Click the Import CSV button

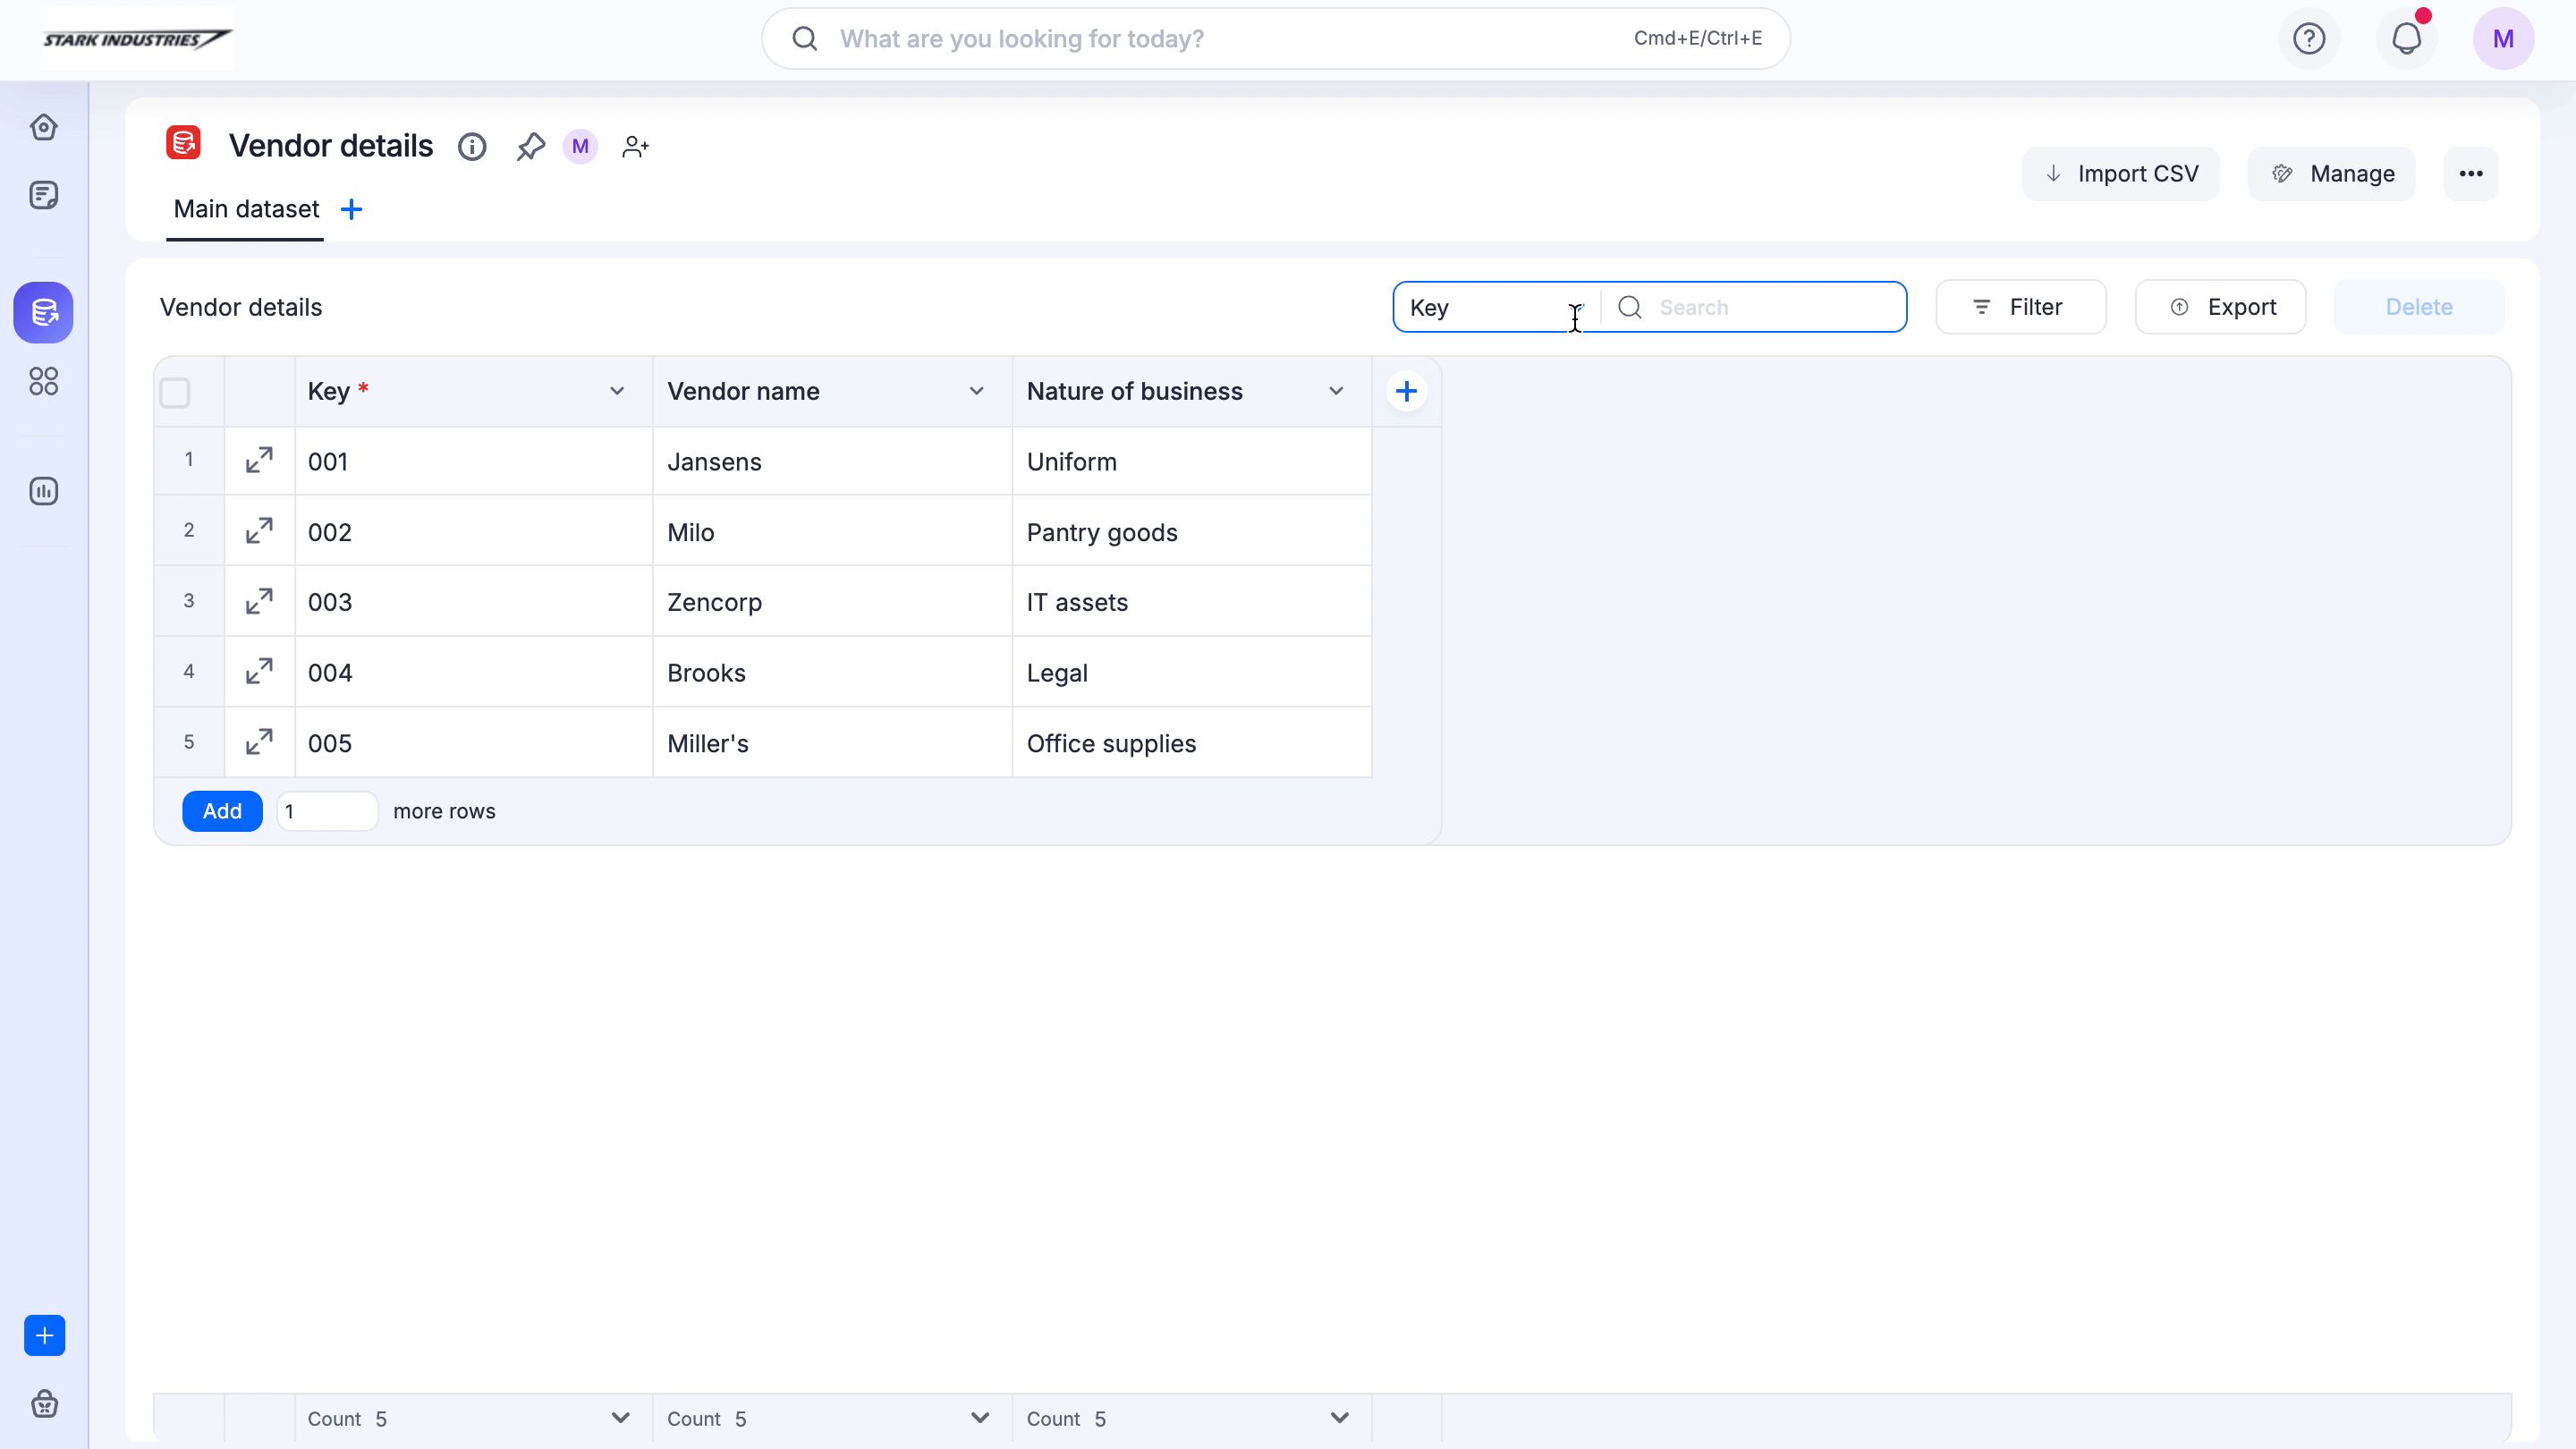(2121, 174)
